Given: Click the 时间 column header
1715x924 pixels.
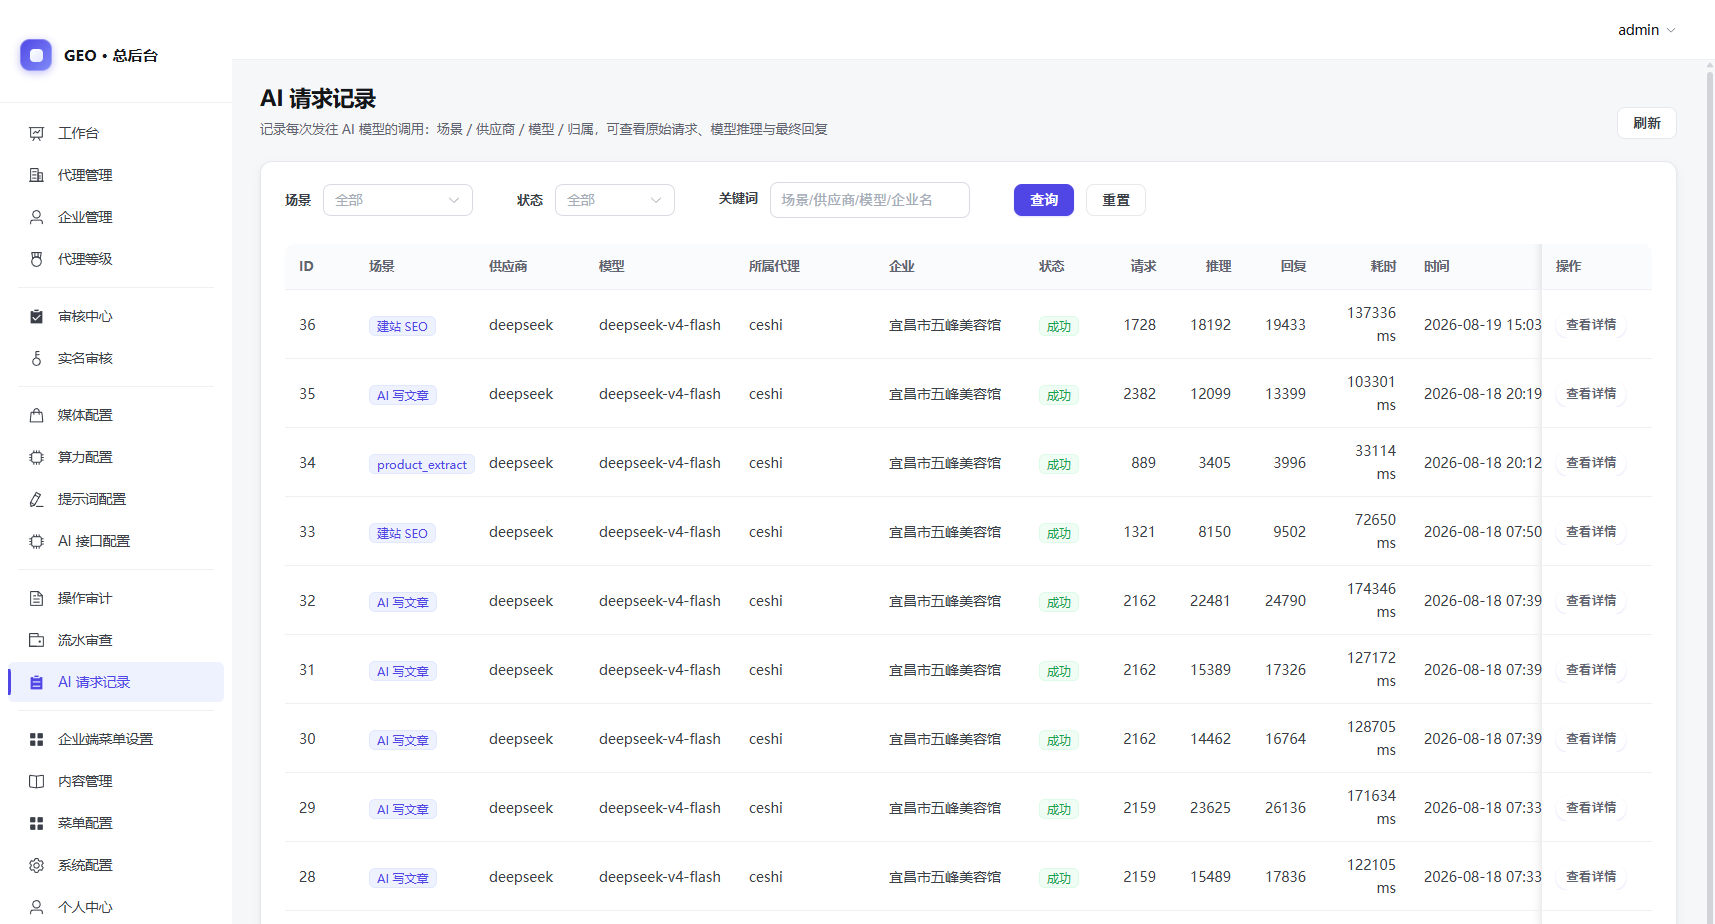Looking at the screenshot, I should tap(1437, 266).
